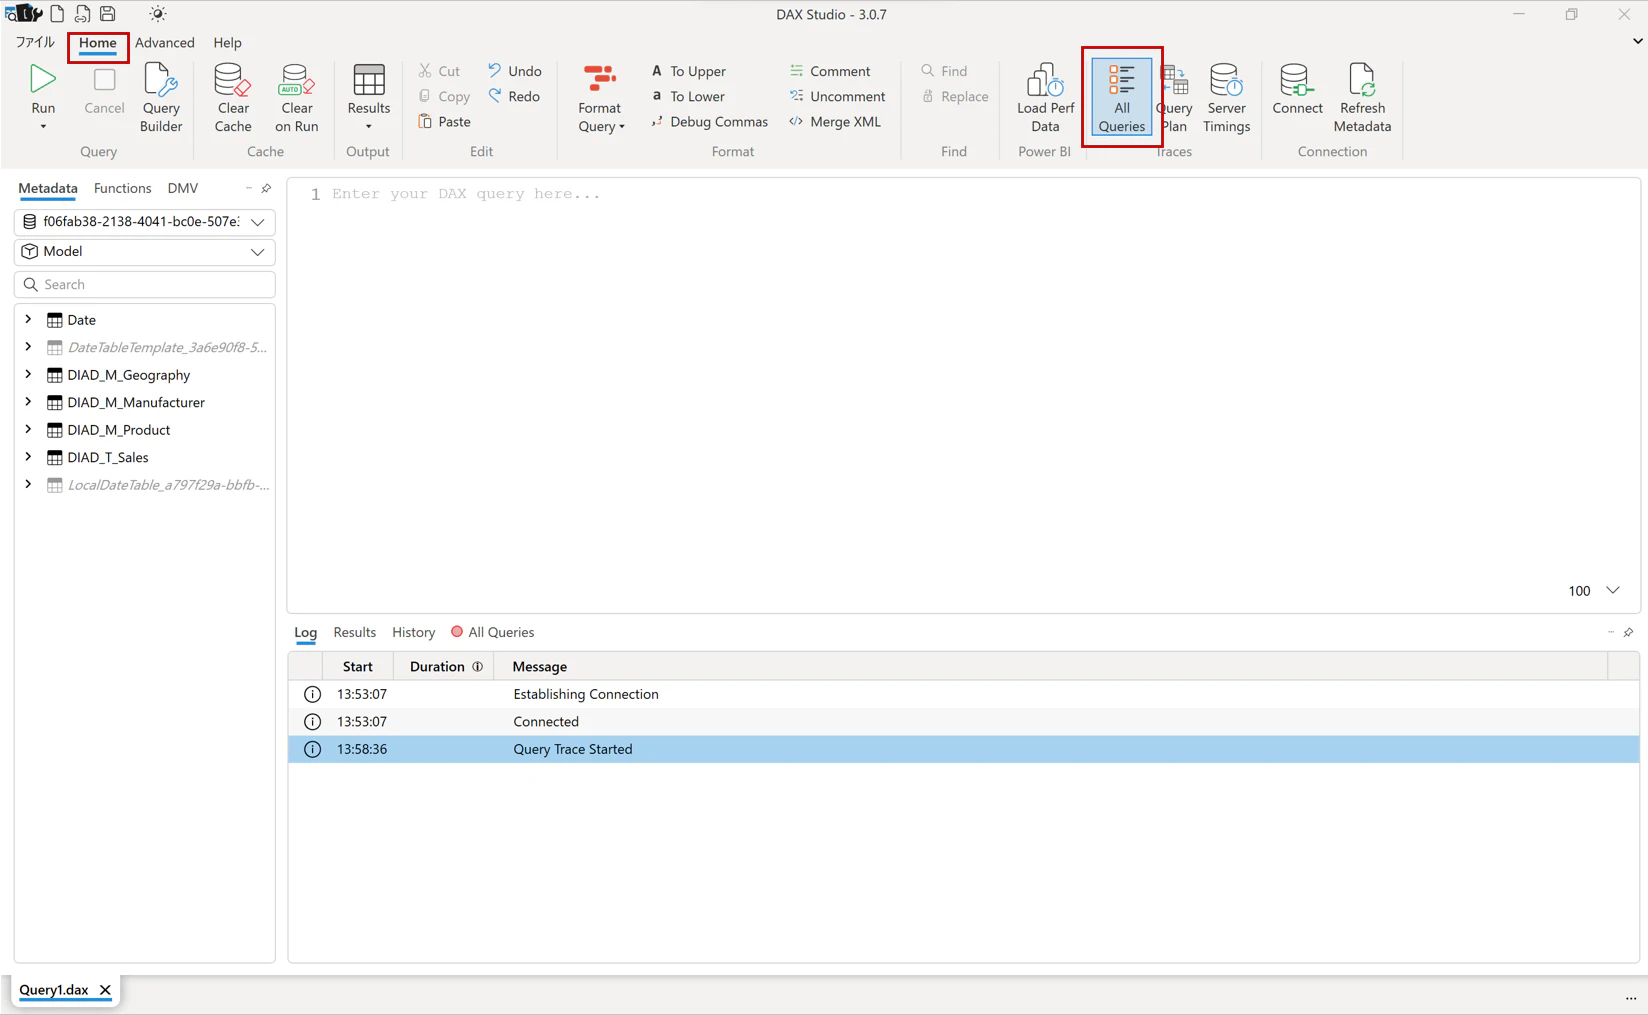This screenshot has width=1648, height=1015.
Task: Open the ファイル menu
Action: point(35,42)
